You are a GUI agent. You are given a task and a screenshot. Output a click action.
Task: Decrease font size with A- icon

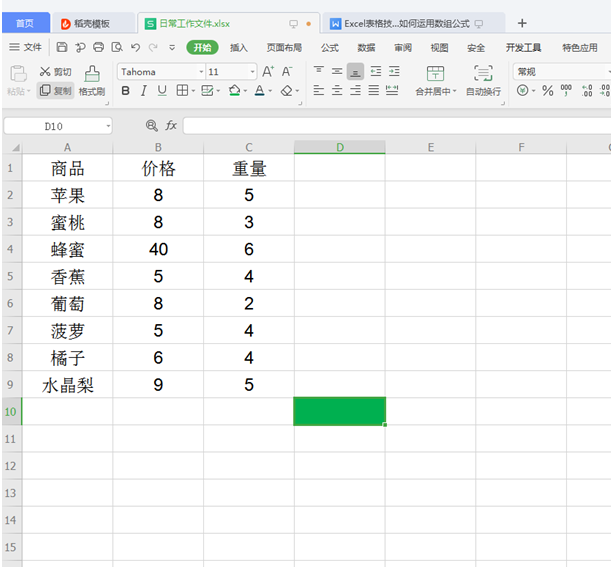point(287,72)
